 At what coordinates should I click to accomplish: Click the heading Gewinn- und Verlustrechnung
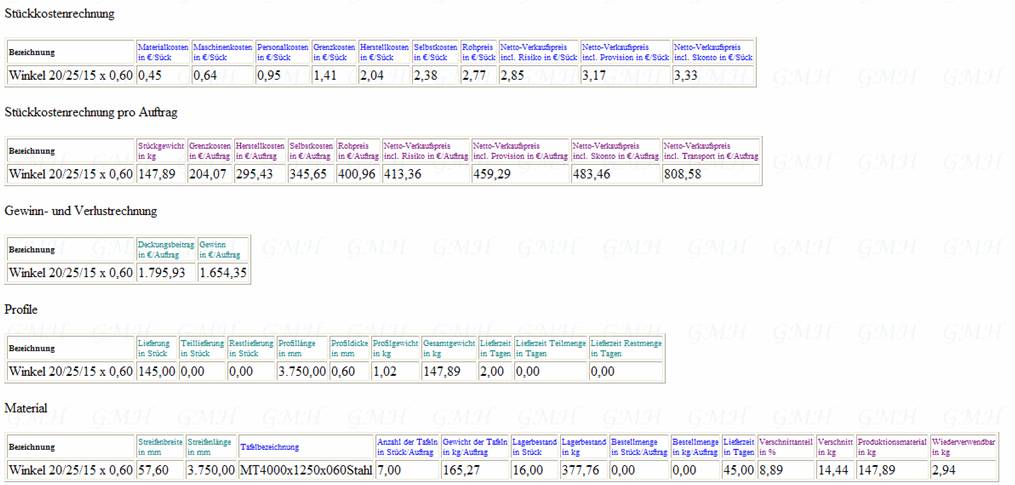(81, 211)
